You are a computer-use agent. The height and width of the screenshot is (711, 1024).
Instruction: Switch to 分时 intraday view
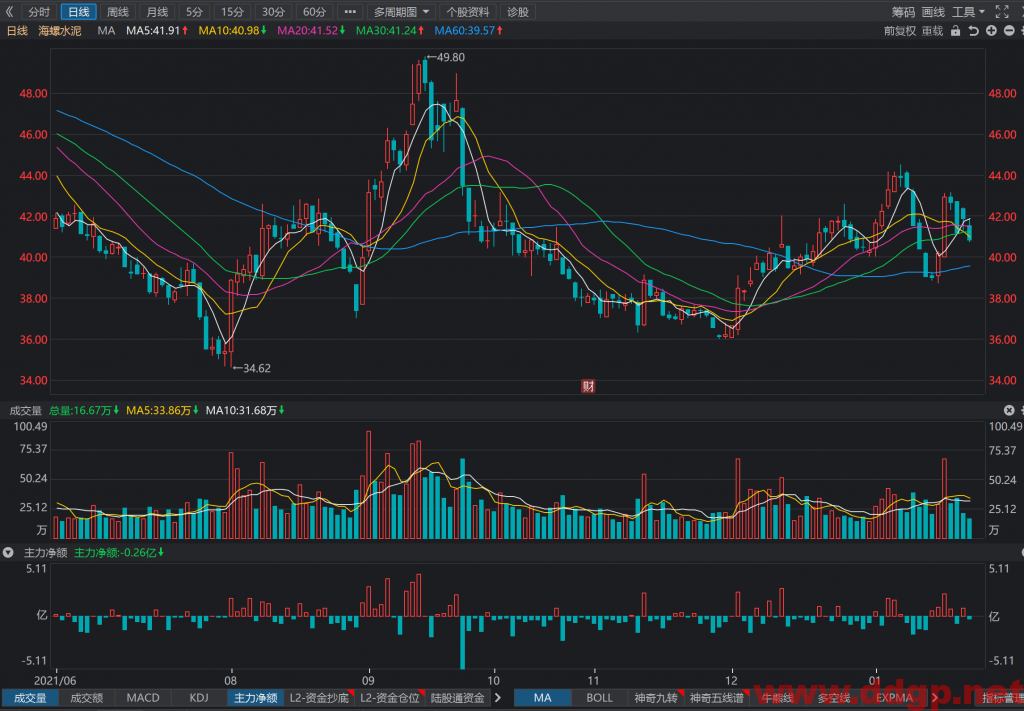[39, 12]
